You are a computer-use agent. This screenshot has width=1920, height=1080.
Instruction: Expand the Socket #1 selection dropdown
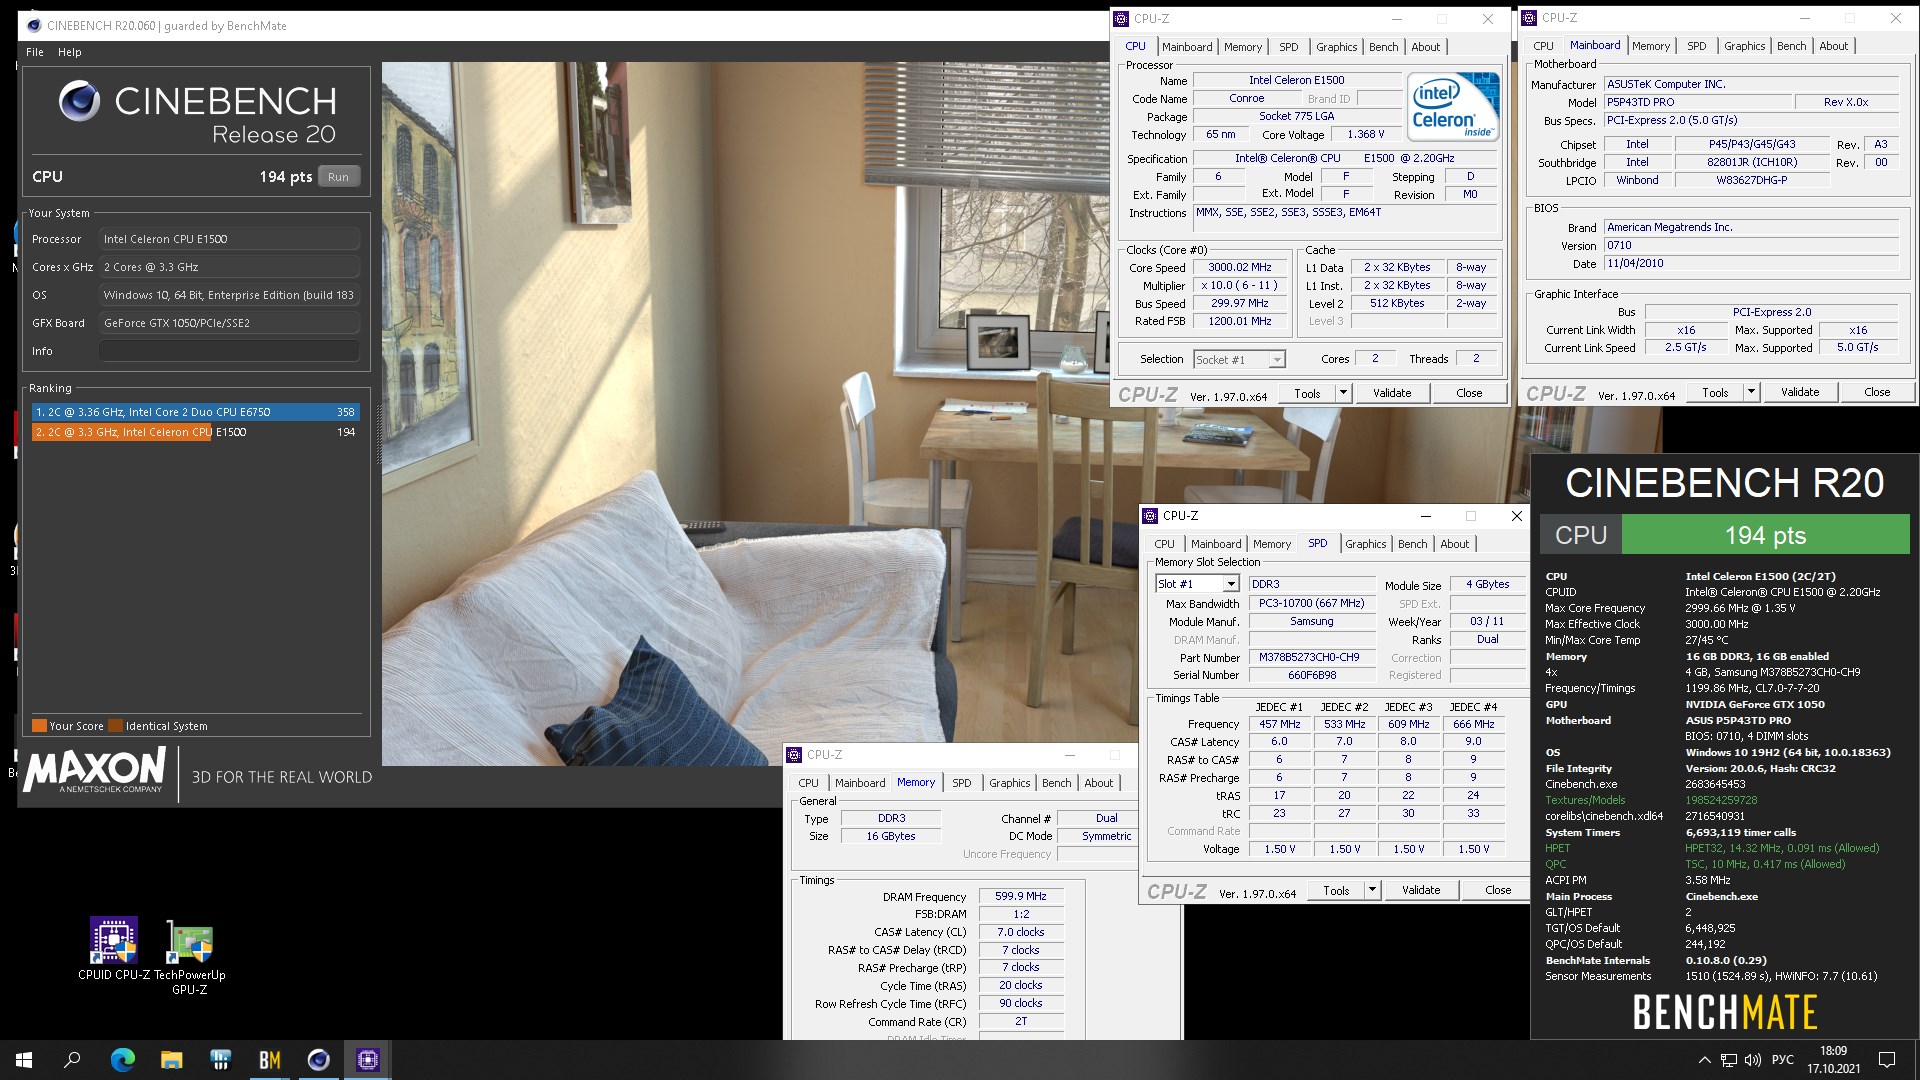click(x=1277, y=360)
